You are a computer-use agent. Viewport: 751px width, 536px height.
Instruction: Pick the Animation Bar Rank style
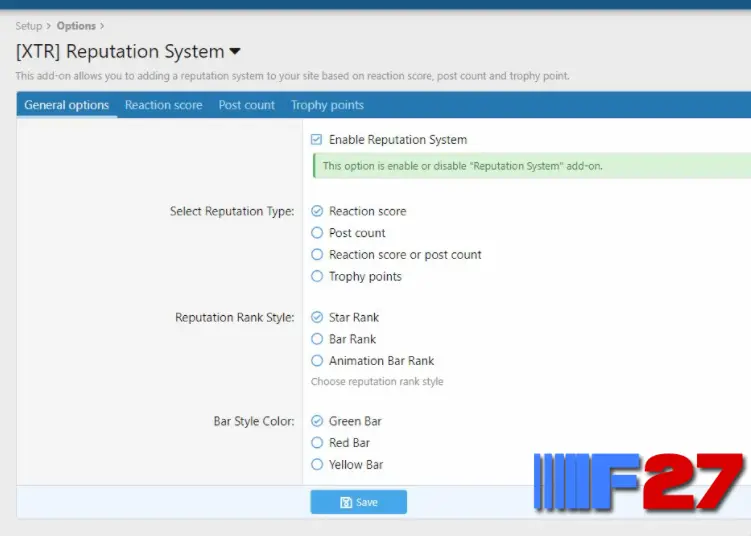pos(317,361)
